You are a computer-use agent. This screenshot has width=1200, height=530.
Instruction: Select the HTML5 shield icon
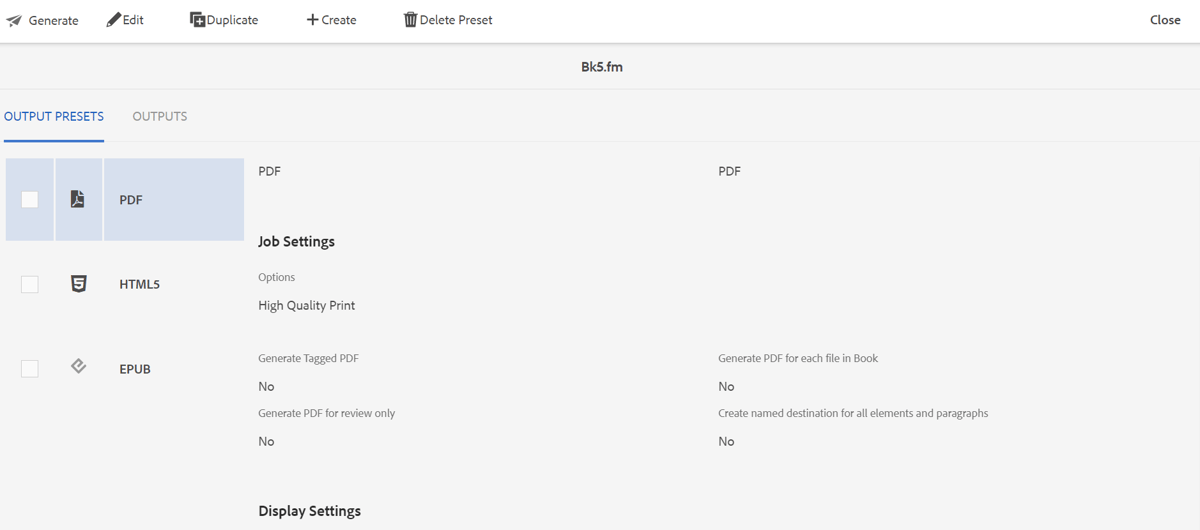(78, 284)
